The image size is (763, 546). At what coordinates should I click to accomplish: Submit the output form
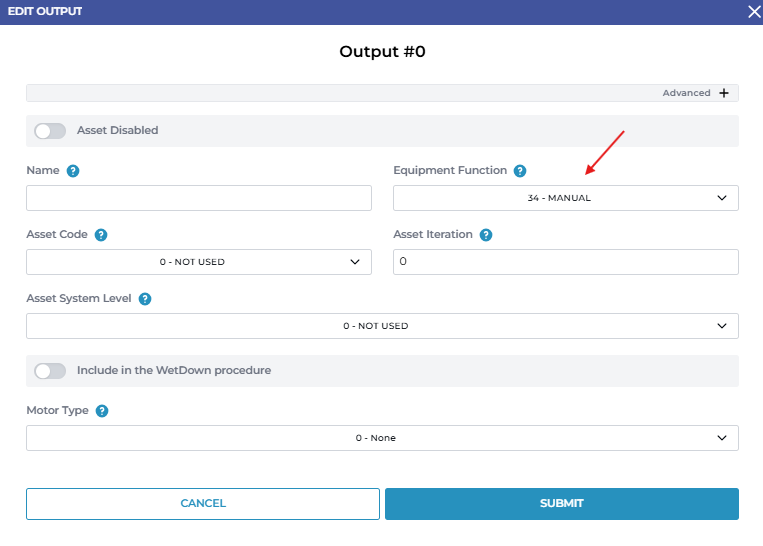561,504
